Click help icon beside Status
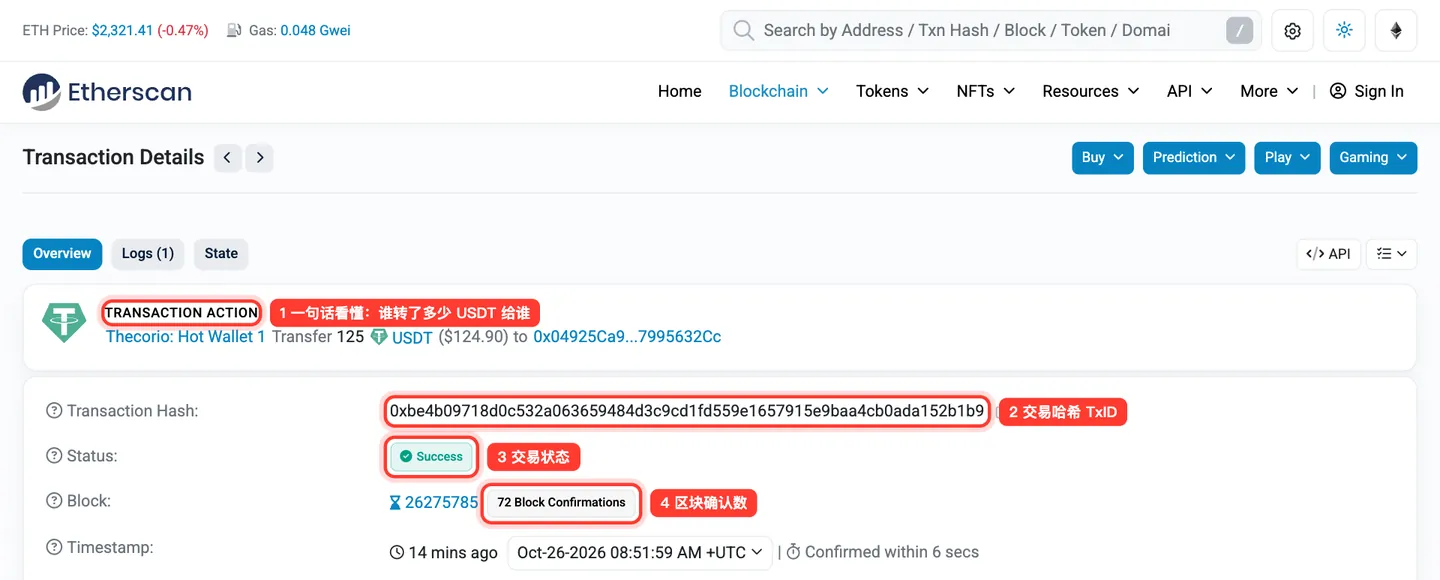Image resolution: width=1440 pixels, height=580 pixels. point(54,456)
